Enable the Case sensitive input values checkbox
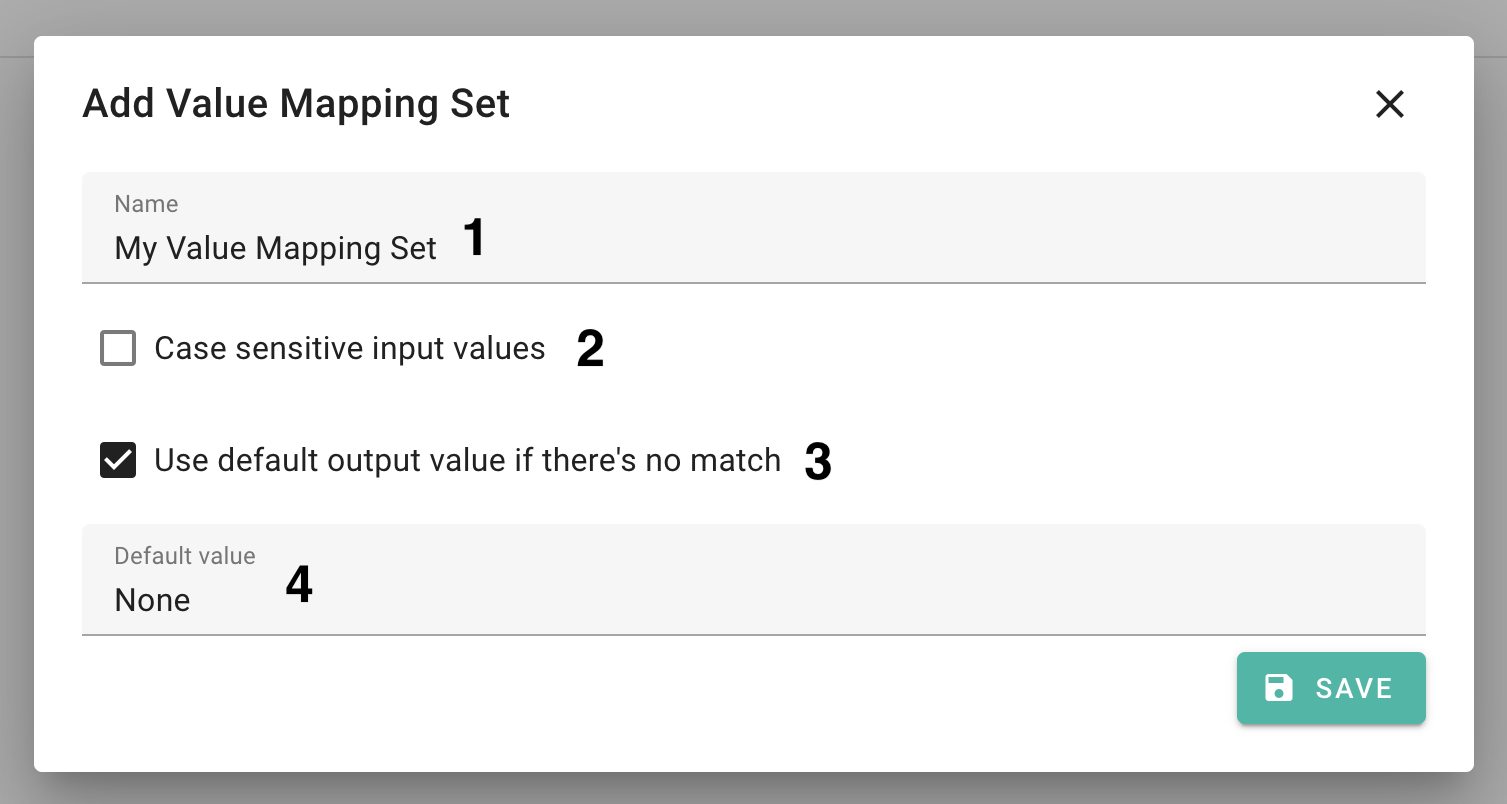 pyautogui.click(x=118, y=349)
